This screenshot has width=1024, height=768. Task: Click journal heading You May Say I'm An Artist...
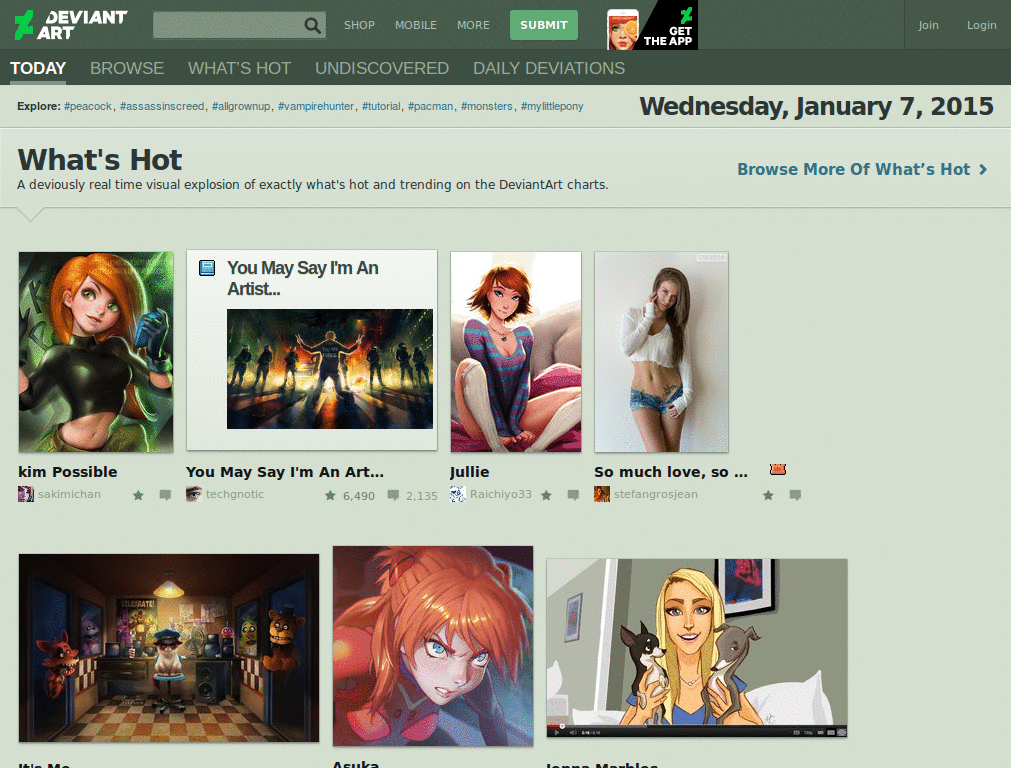303,278
